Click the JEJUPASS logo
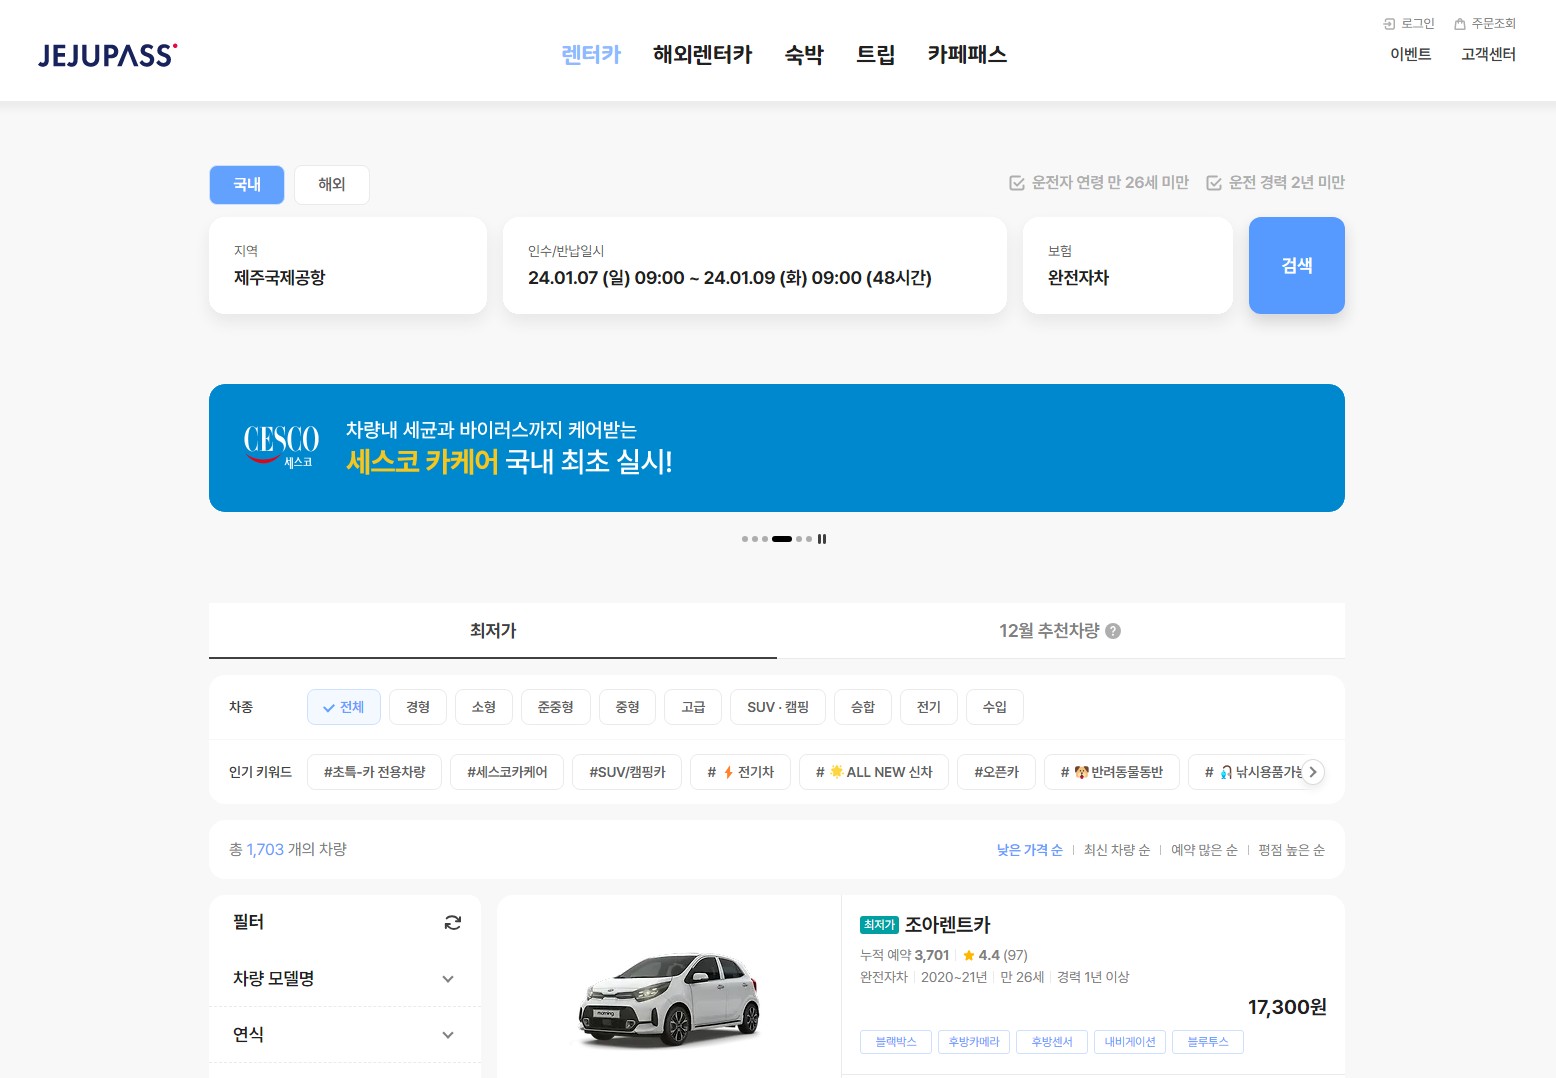The image size is (1556, 1078). (x=107, y=55)
